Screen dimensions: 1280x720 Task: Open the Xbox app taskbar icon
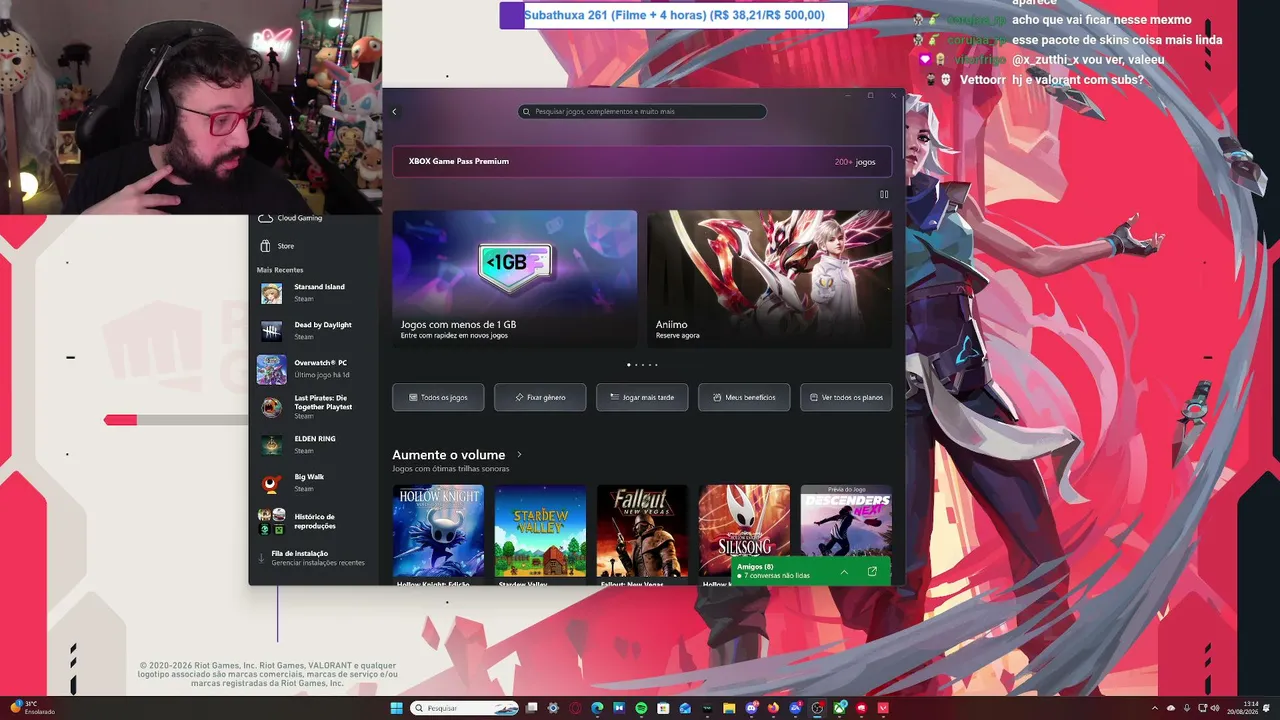pyautogui.click(x=839, y=708)
